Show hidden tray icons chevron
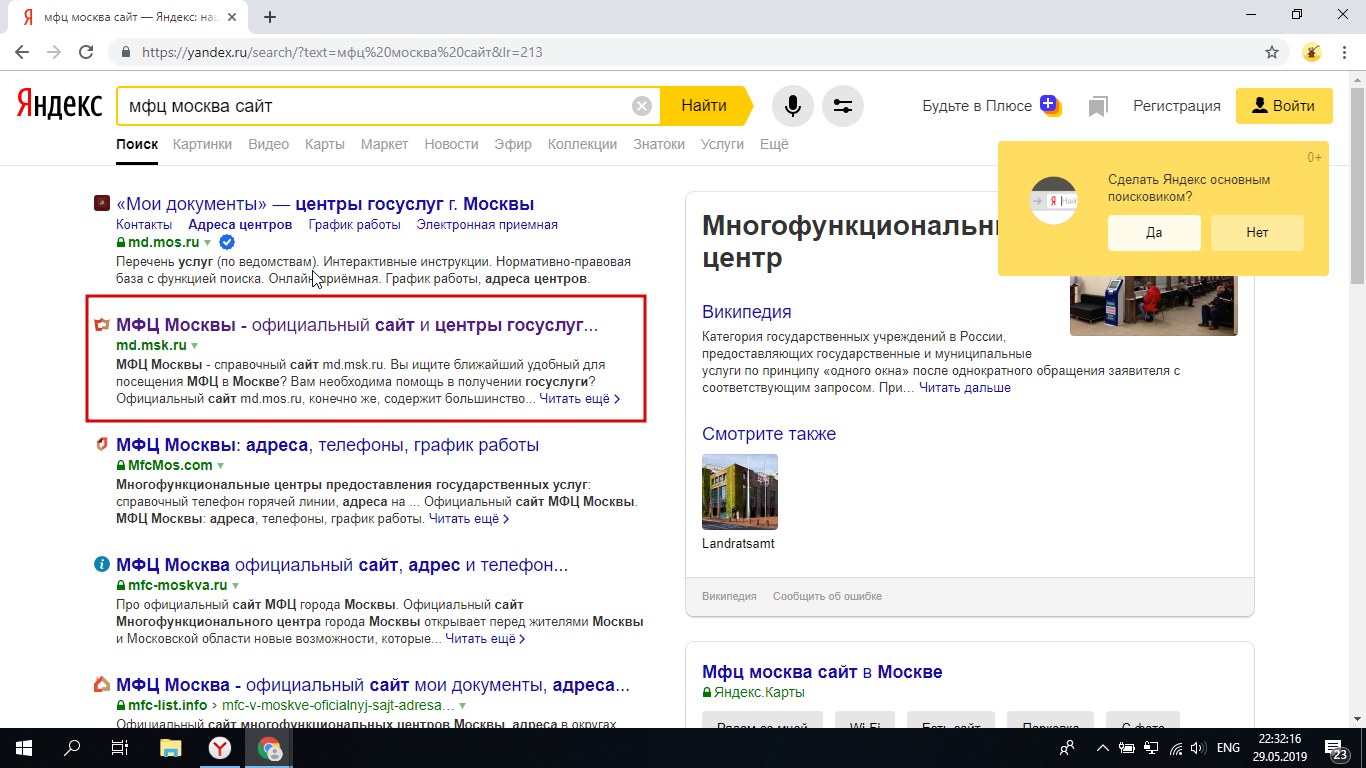Screen dimensions: 1366x768 1103,747
